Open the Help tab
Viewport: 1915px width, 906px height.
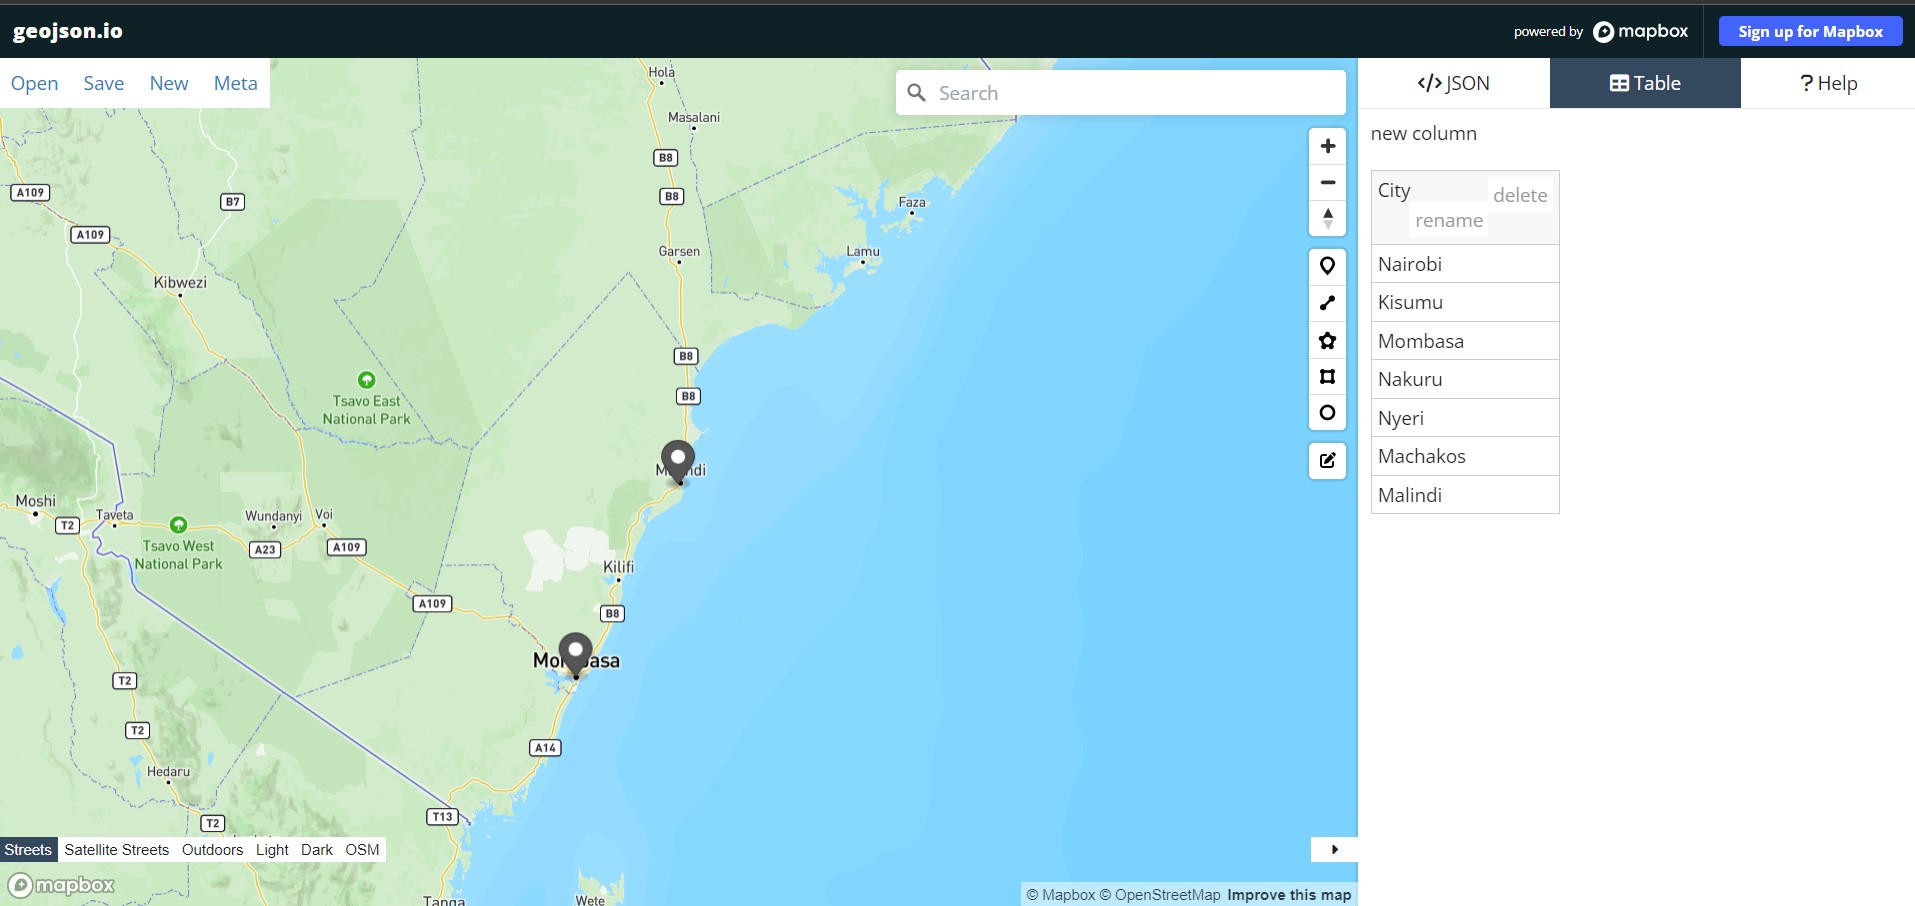click(1827, 83)
